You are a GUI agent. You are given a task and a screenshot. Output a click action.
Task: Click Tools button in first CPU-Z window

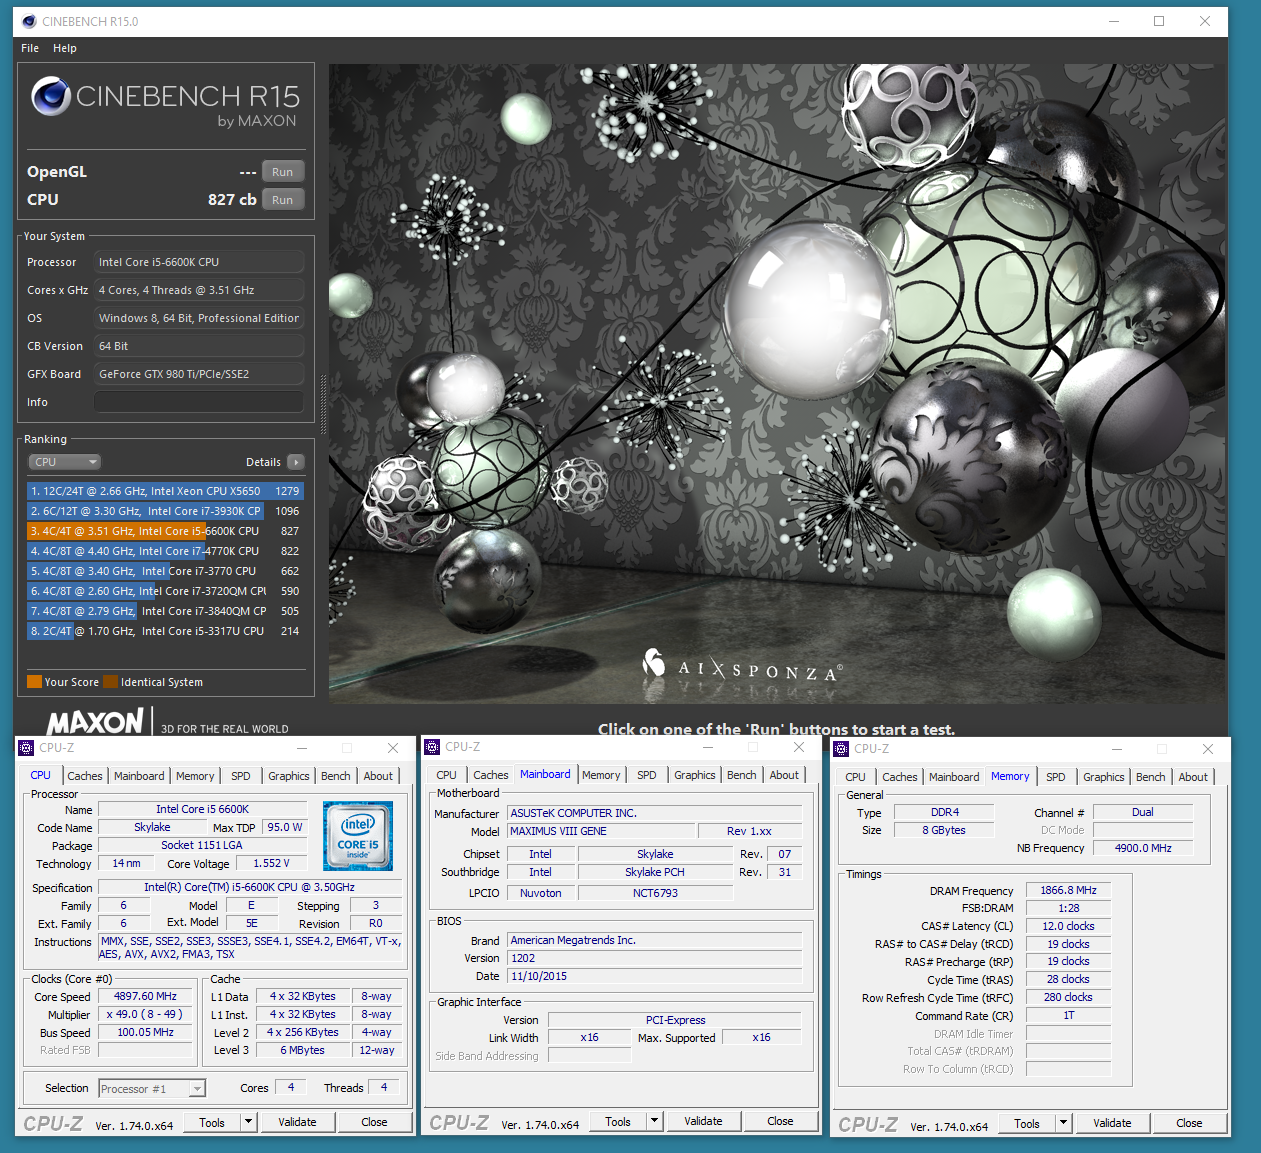[212, 1123]
